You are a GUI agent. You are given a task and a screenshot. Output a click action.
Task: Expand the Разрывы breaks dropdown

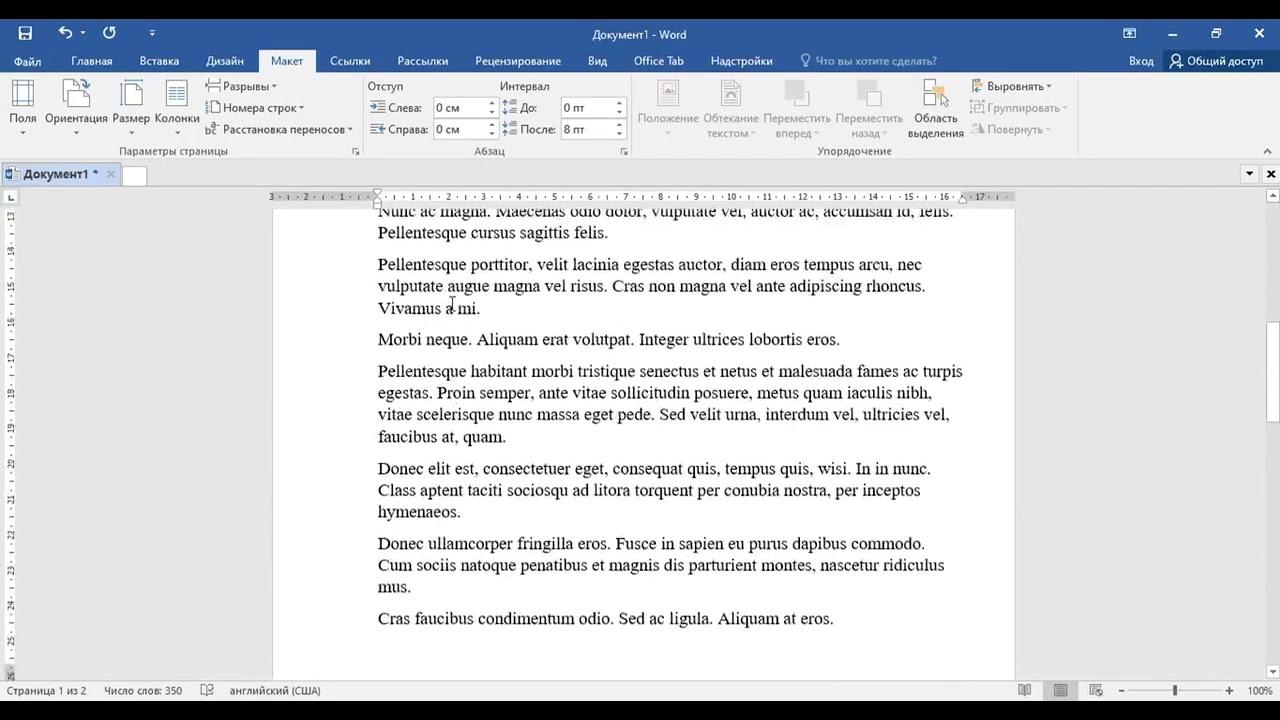click(241, 86)
